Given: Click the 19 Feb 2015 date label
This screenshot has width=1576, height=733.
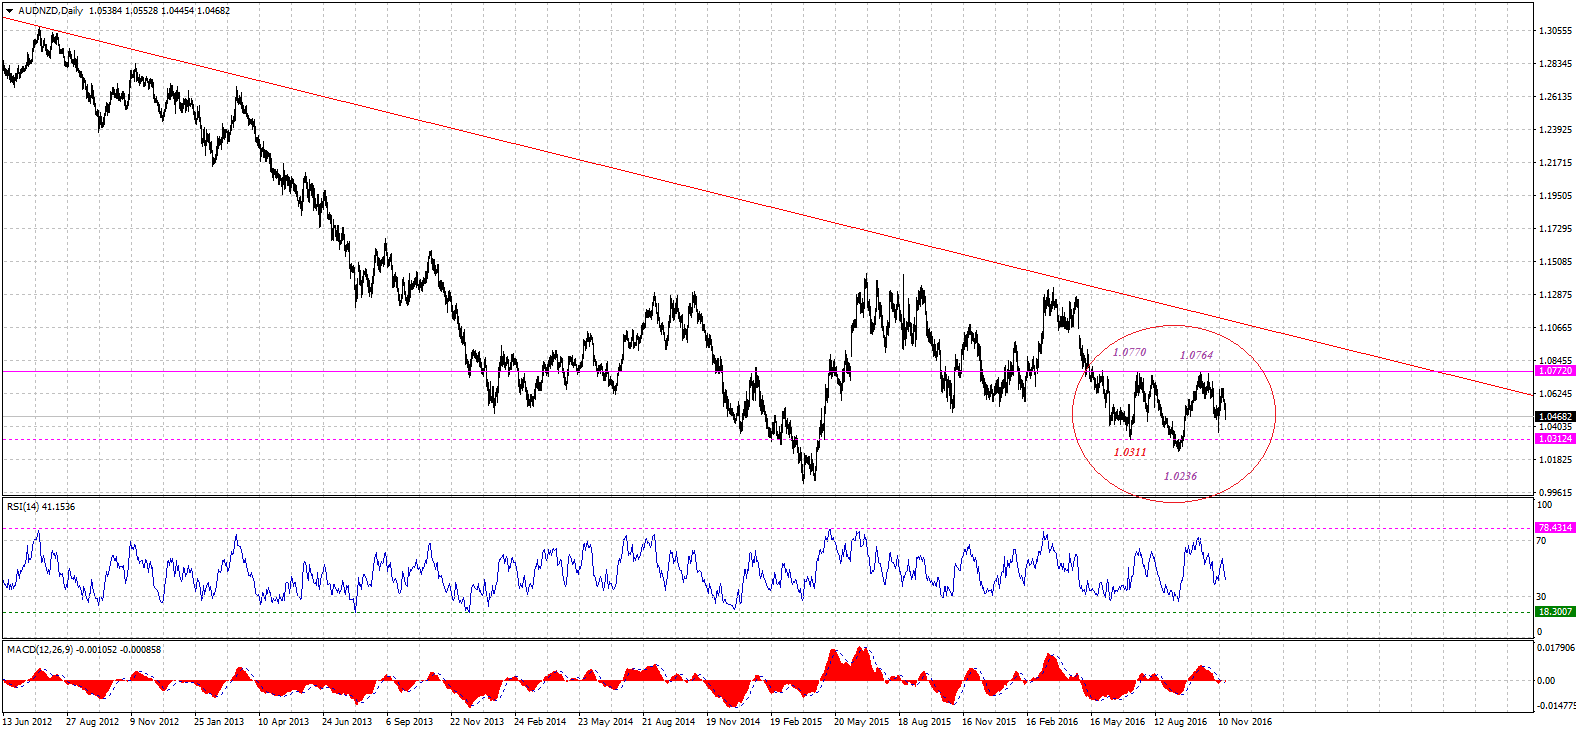Looking at the screenshot, I should click(796, 722).
